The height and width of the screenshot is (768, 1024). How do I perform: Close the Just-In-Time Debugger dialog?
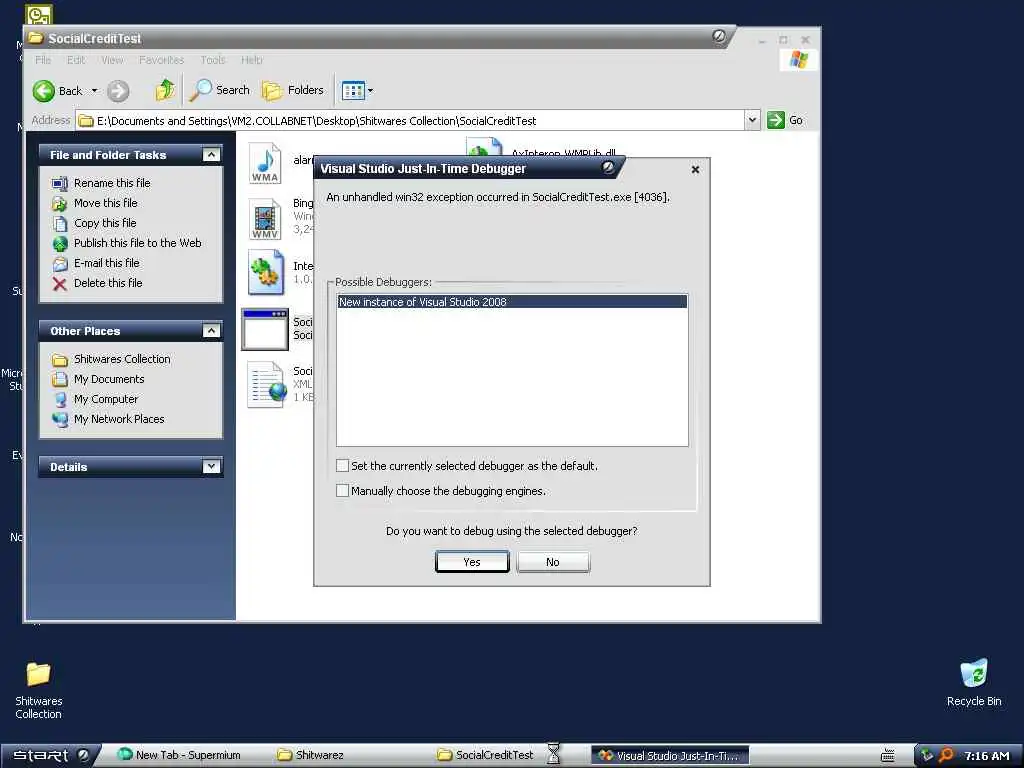tap(696, 169)
